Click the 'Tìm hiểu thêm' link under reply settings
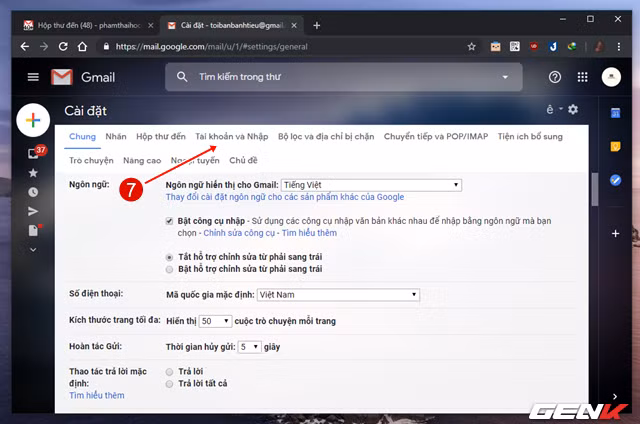 pyautogui.click(x=97, y=395)
